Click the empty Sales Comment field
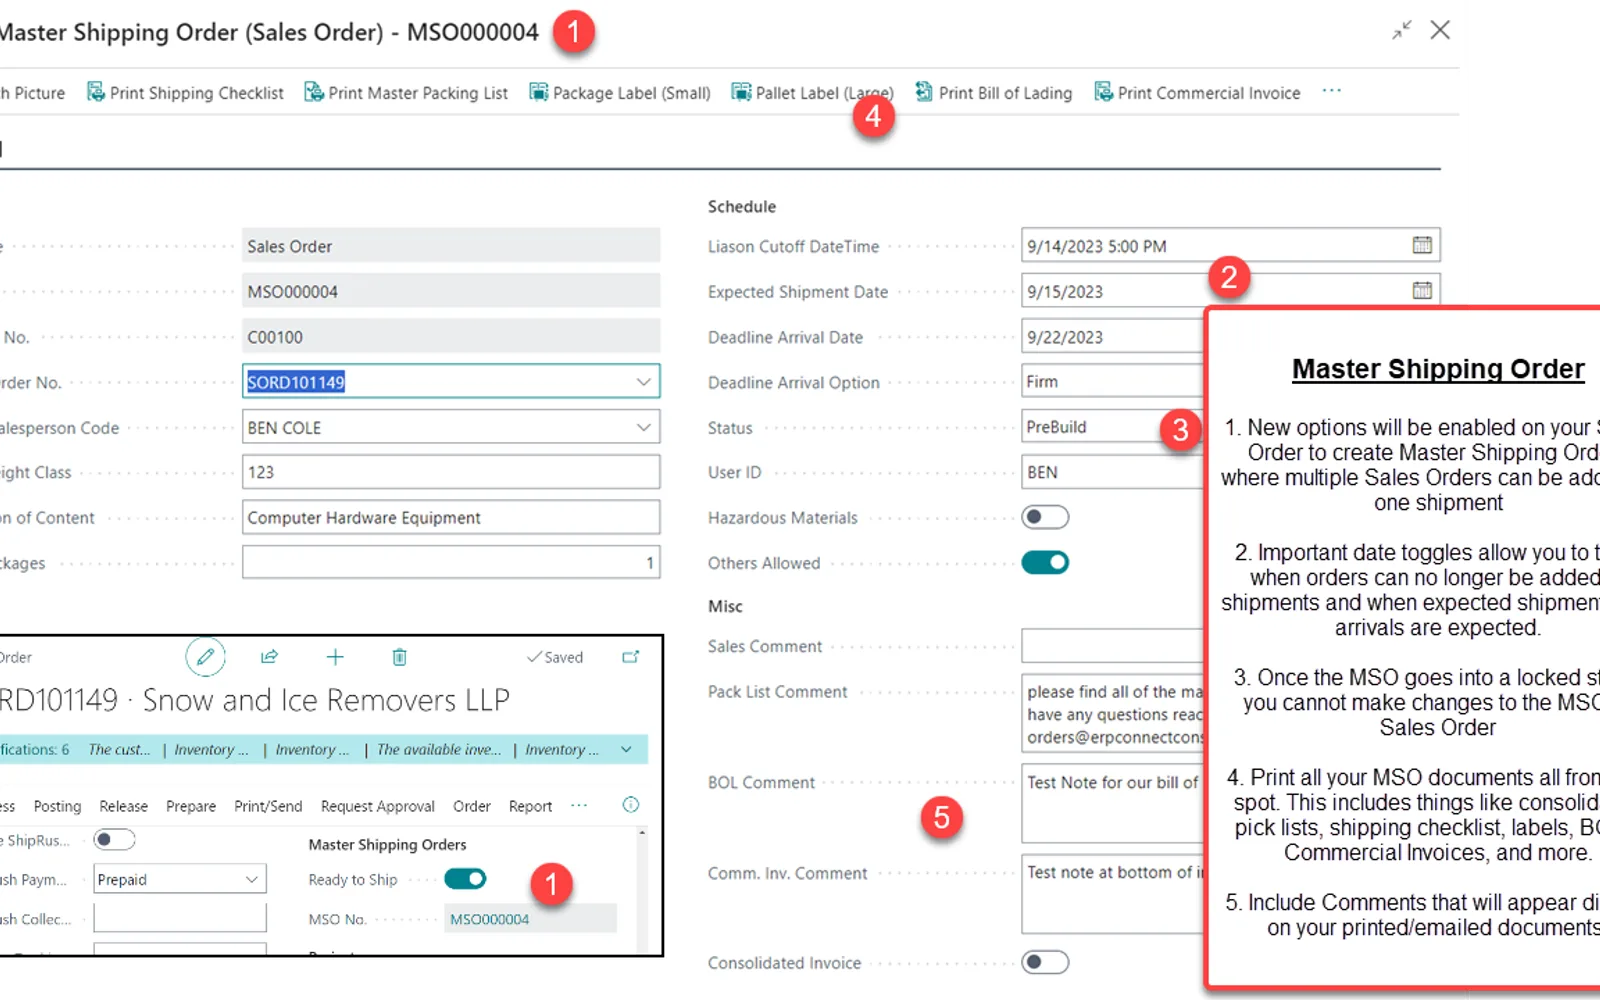The image size is (1600, 1000). coord(1112,646)
